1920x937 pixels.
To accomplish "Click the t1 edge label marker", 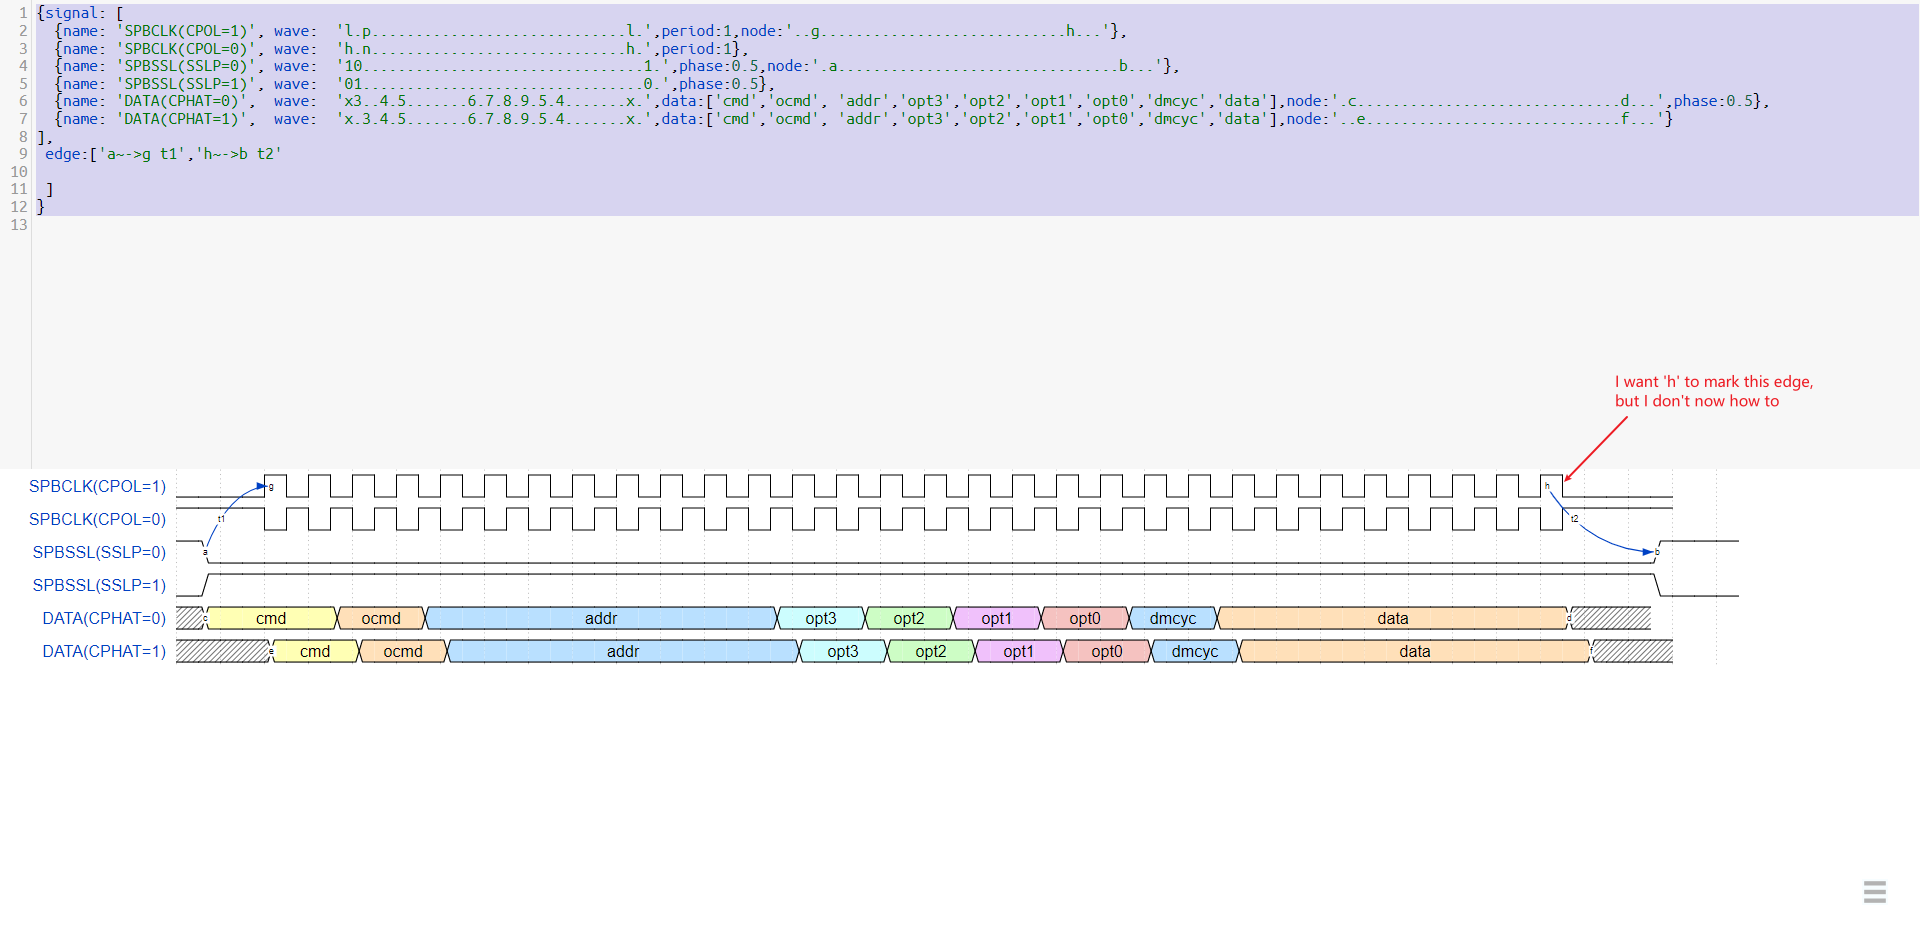I will pyautogui.click(x=222, y=519).
